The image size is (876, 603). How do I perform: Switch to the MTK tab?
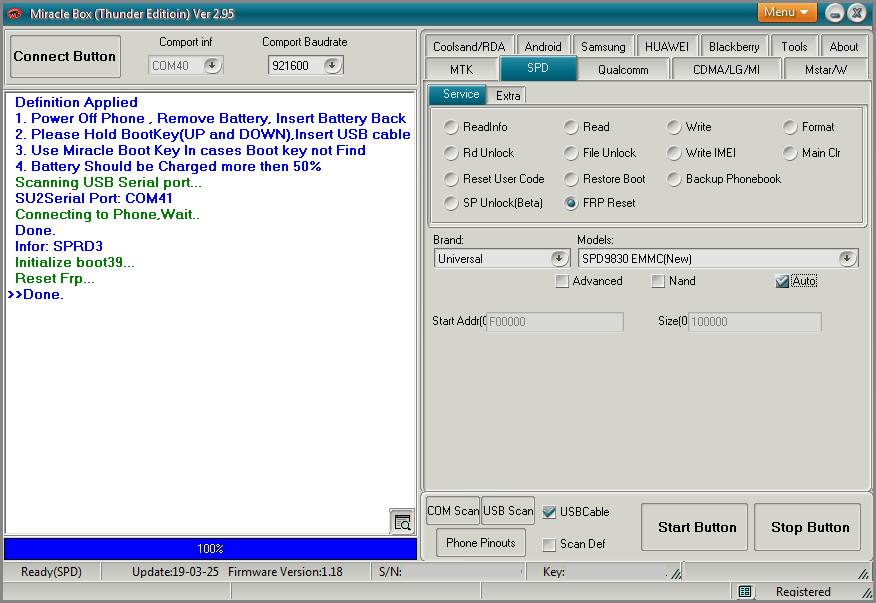461,69
